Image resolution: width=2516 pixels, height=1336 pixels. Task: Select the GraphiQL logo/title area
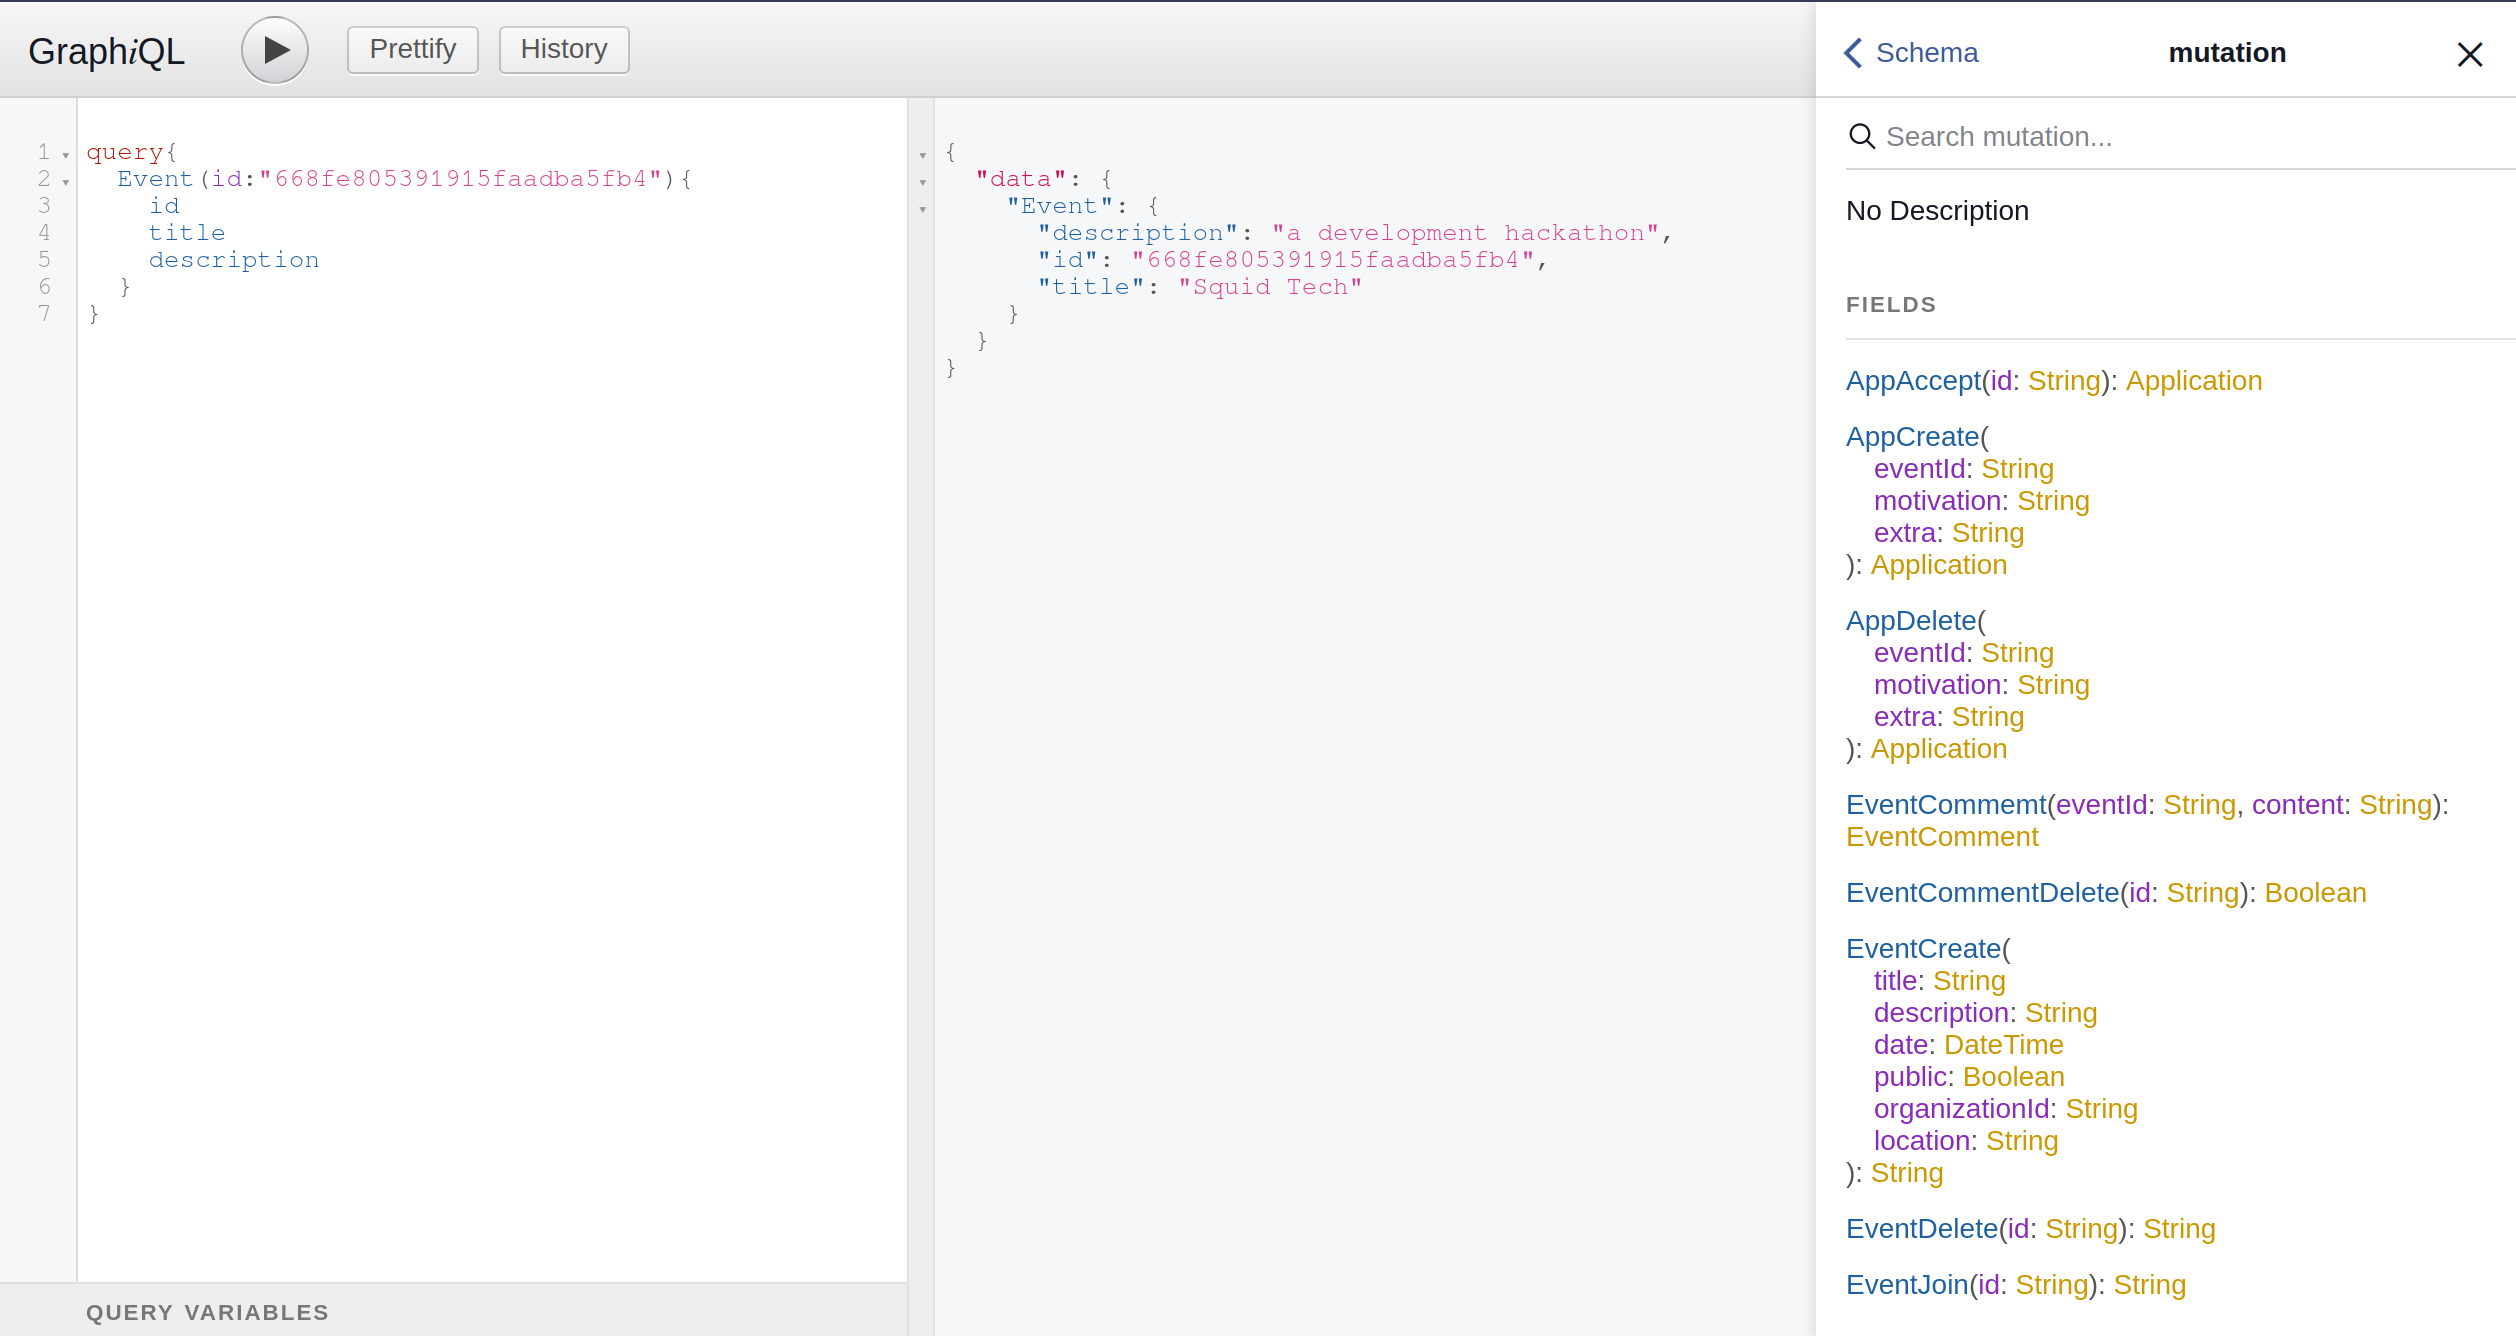[x=106, y=48]
